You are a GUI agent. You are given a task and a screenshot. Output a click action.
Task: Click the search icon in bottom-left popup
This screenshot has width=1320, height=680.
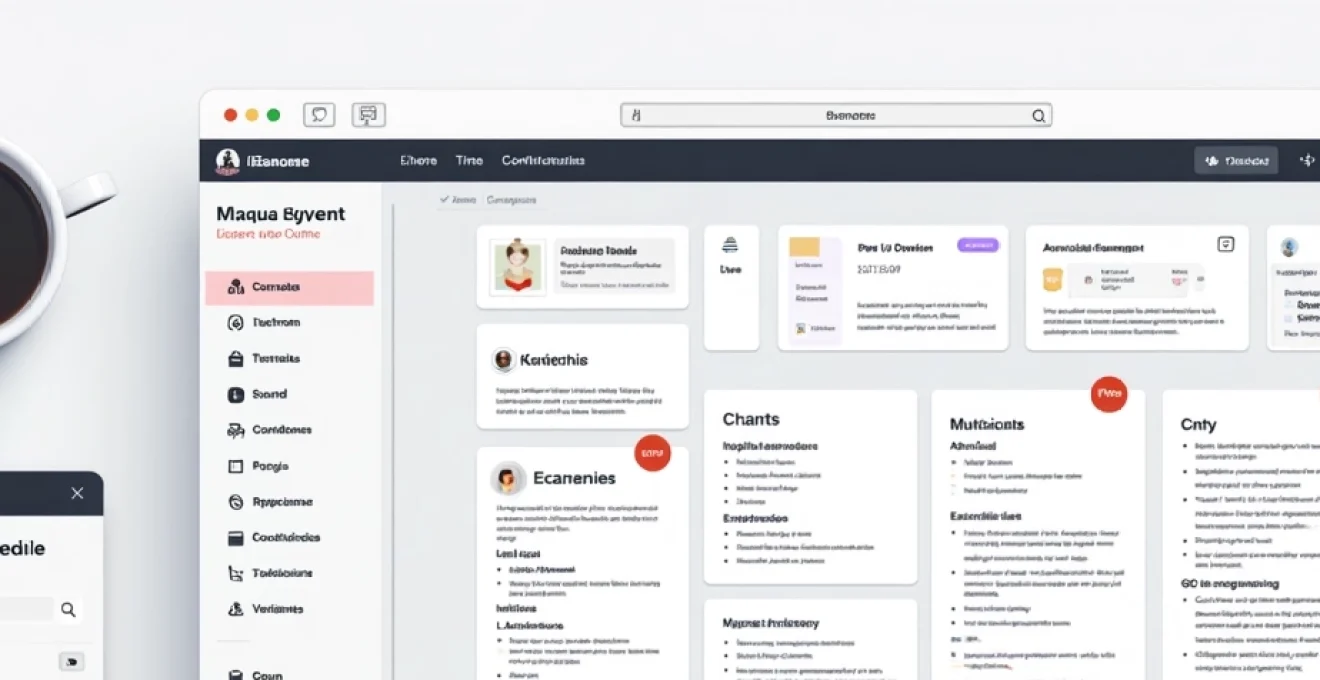[68, 609]
